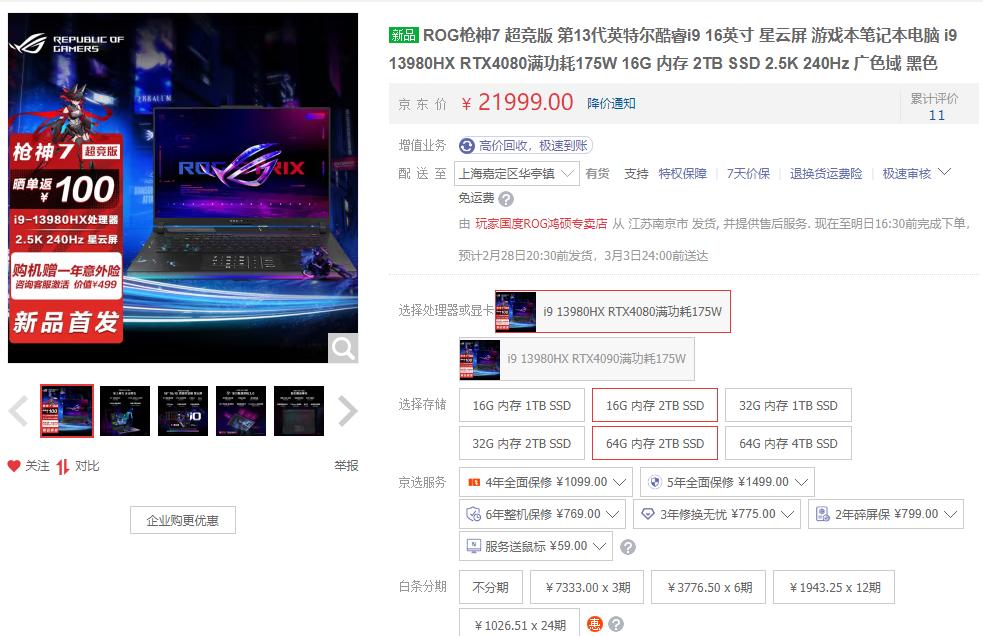Click help icon beside mouse service option
The width and height of the screenshot is (983, 636).
pos(628,547)
